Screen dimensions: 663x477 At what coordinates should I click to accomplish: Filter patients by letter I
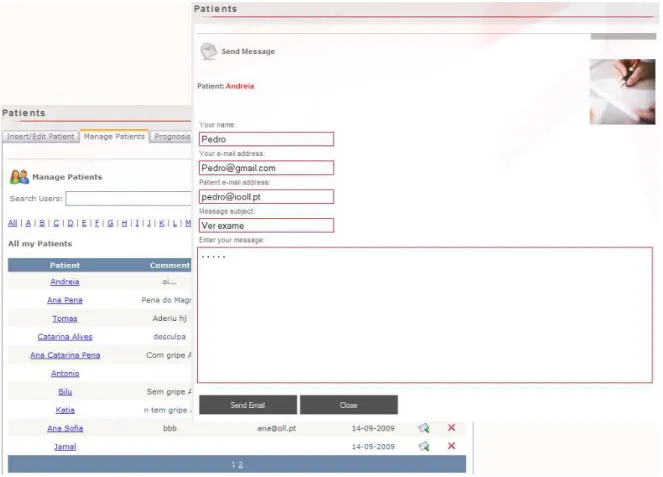[x=137, y=223]
